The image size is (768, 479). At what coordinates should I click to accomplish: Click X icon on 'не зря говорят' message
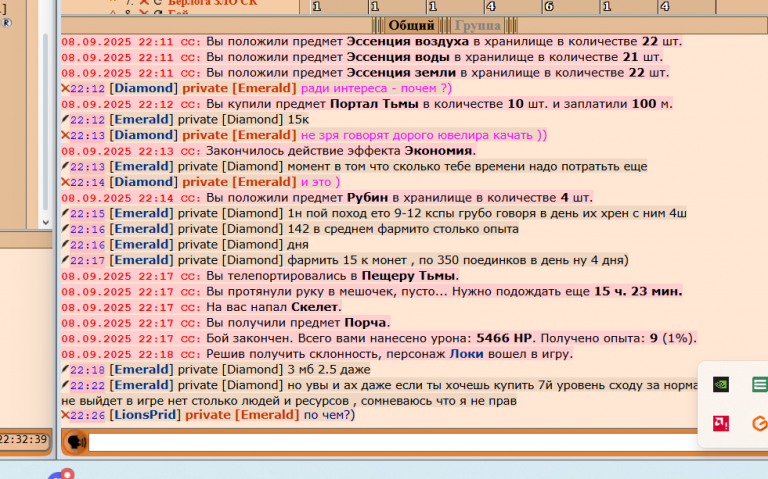coord(65,135)
